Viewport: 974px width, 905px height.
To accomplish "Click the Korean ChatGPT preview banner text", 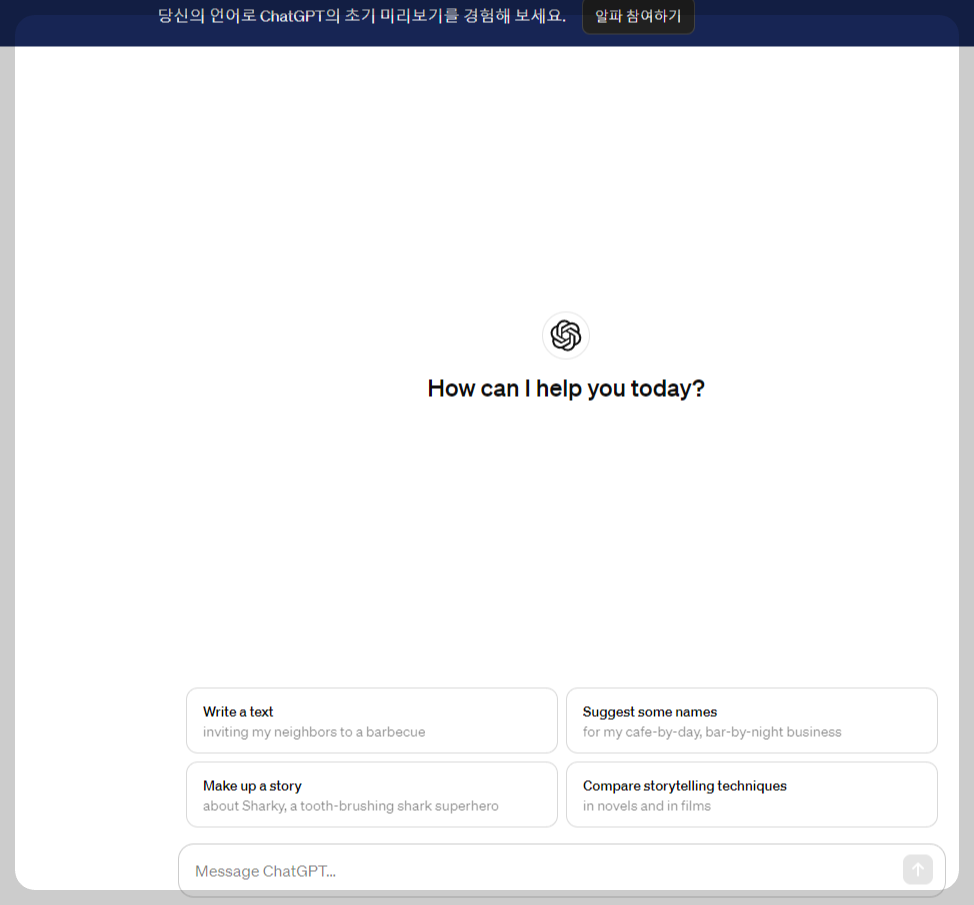I will tap(362, 16).
